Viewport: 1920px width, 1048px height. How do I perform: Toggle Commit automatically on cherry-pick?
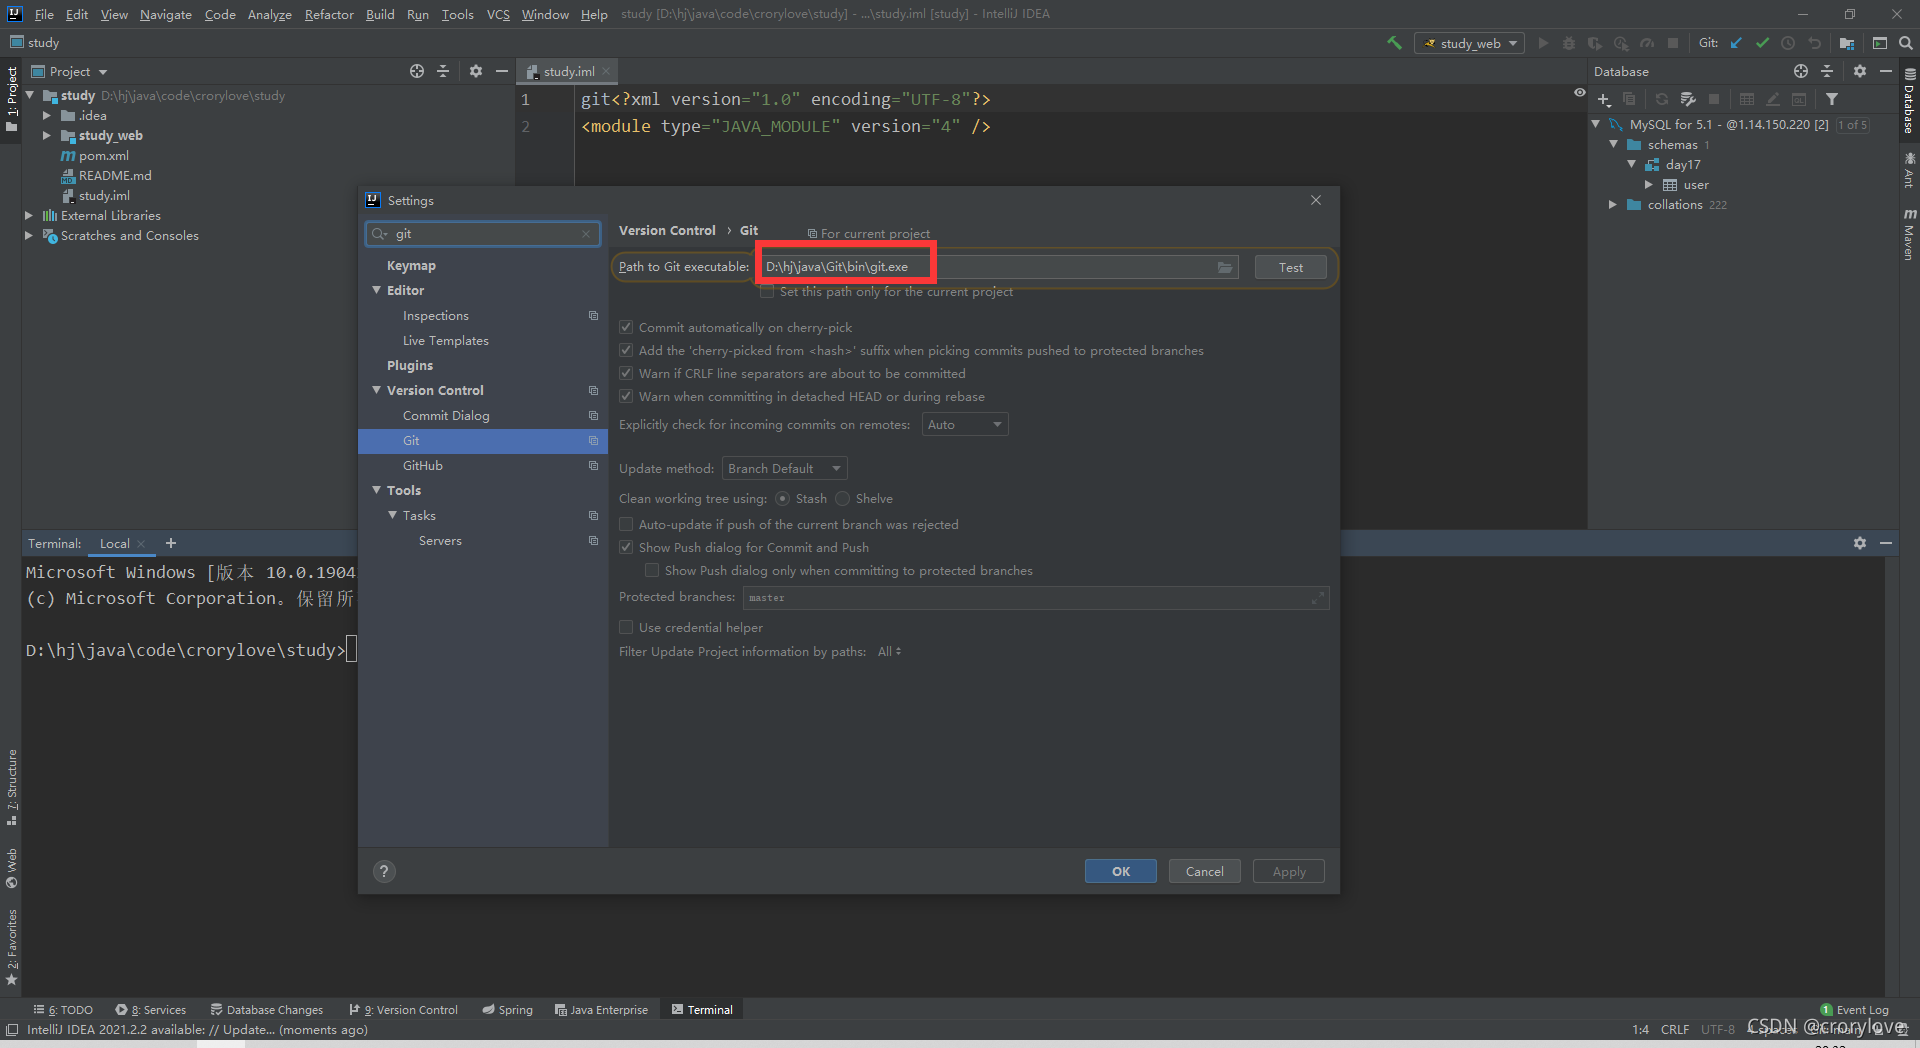626,327
